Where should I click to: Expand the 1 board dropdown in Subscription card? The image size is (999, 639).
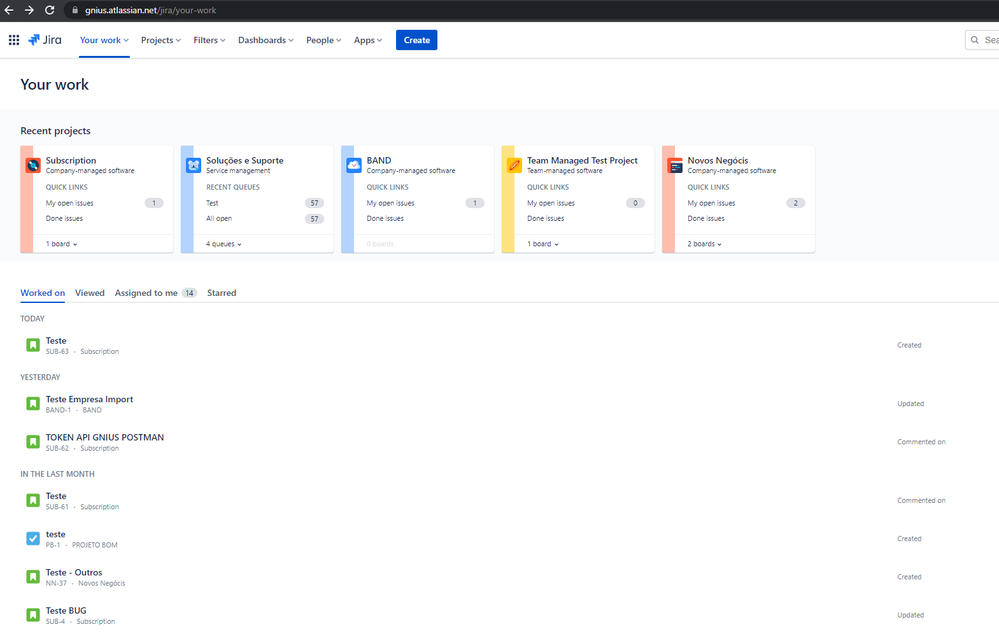point(61,244)
